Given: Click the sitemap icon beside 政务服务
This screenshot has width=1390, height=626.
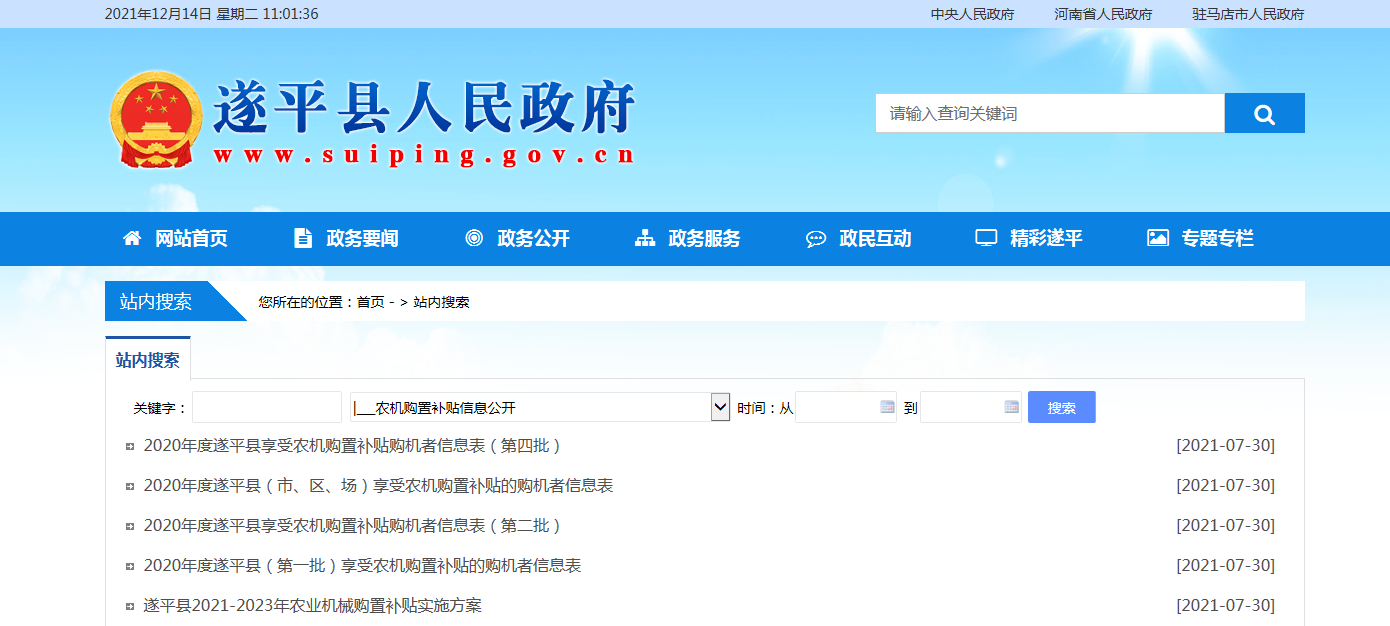Looking at the screenshot, I should tap(645, 238).
